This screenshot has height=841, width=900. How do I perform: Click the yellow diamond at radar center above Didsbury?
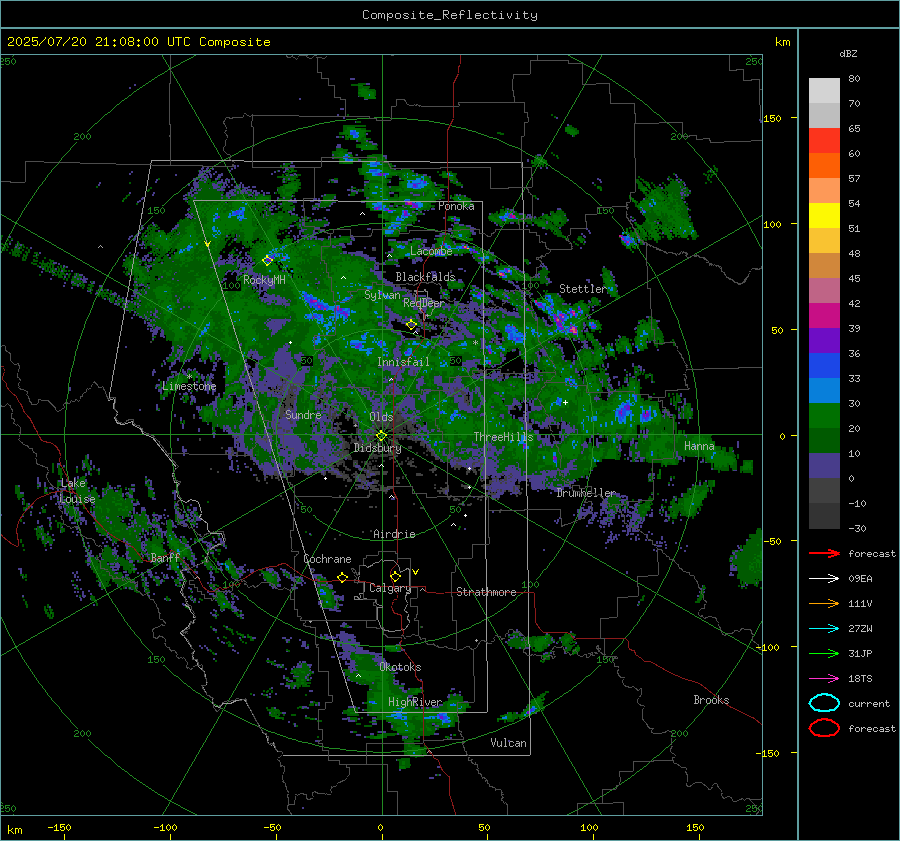coord(381,436)
